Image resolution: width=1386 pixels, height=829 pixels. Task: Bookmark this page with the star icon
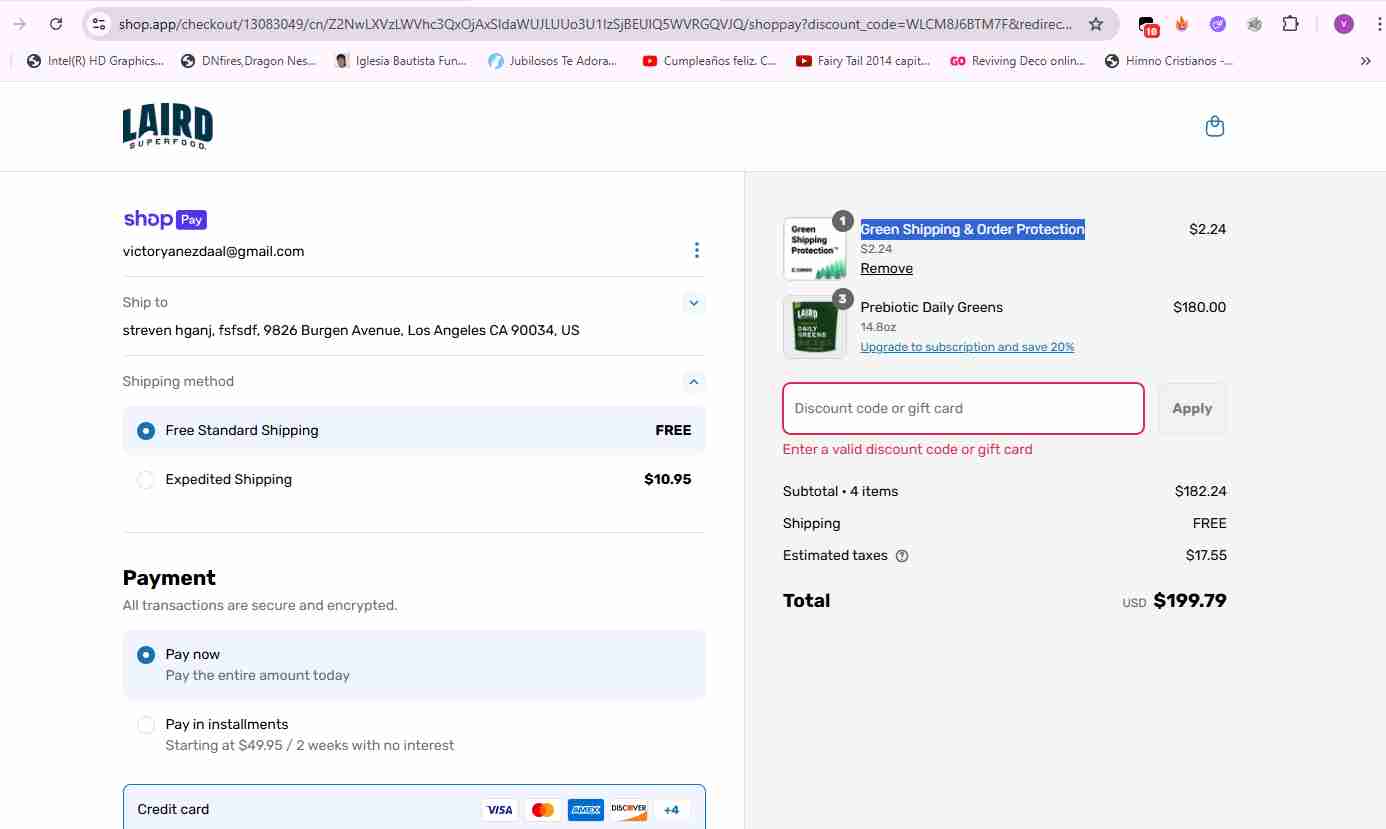1096,24
